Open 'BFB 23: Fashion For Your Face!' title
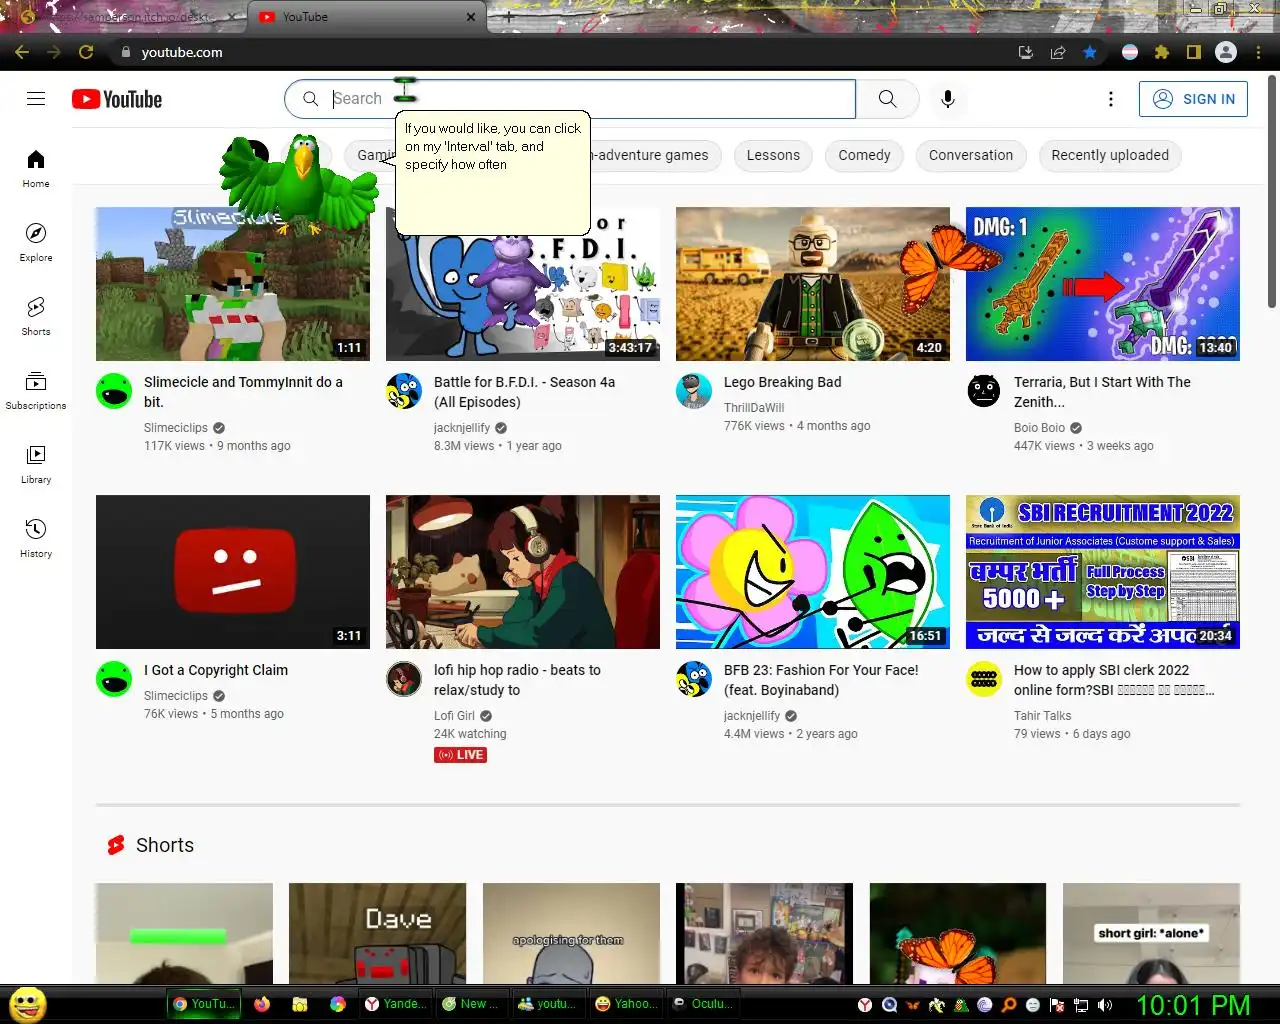The width and height of the screenshot is (1280, 1024). [x=821, y=680]
